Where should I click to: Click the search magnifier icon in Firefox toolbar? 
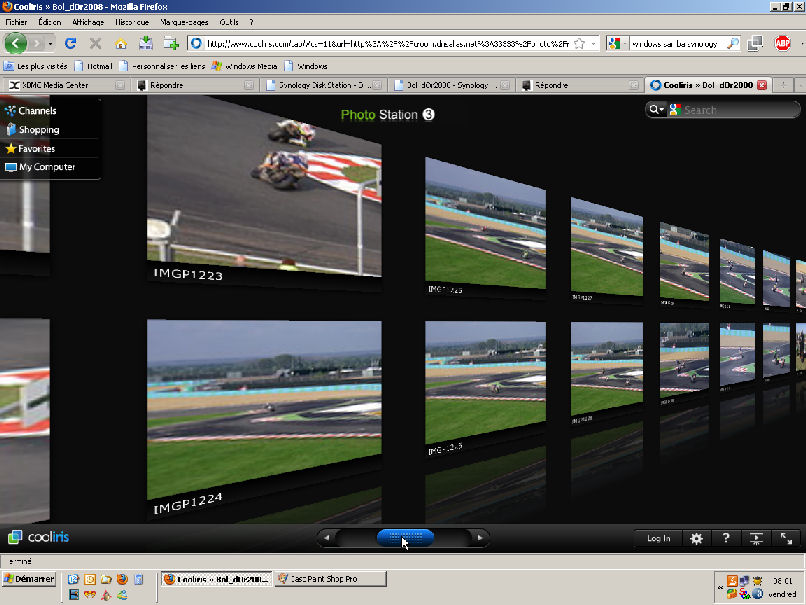732,44
